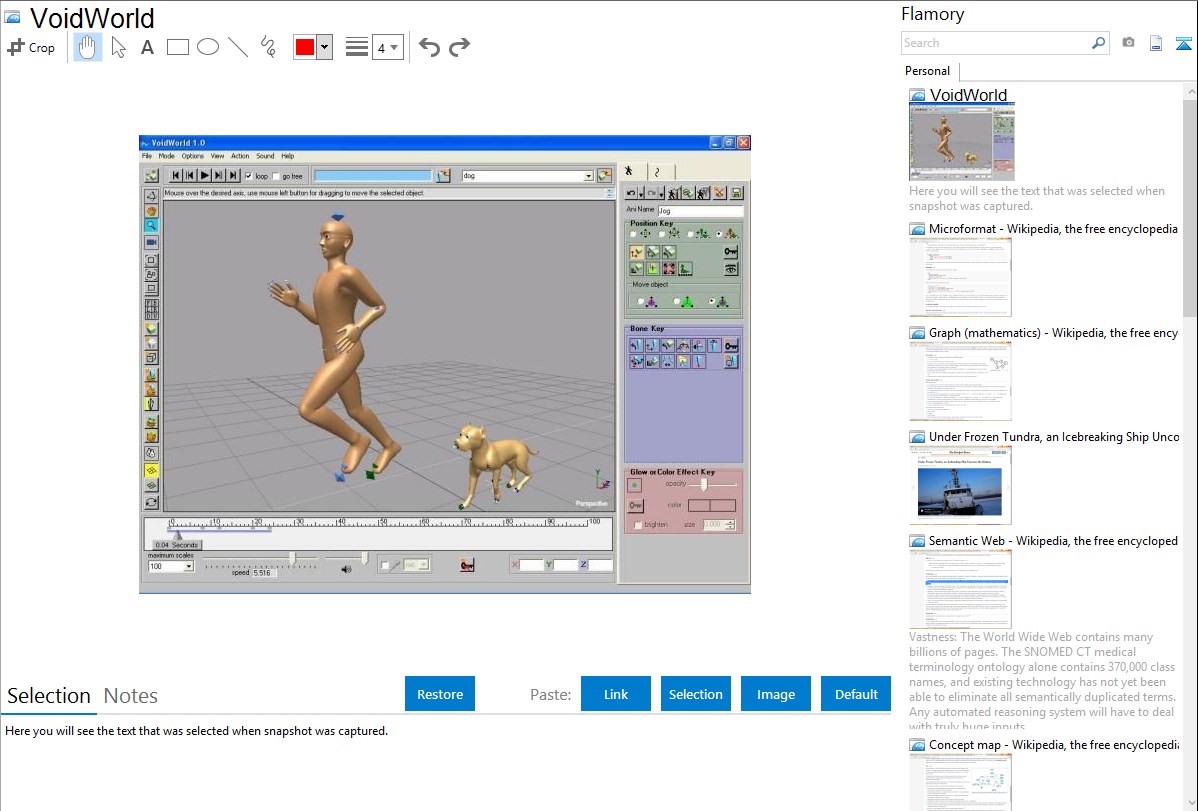The image size is (1198, 811).
Task: Click the line thickness icon
Action: click(356, 47)
